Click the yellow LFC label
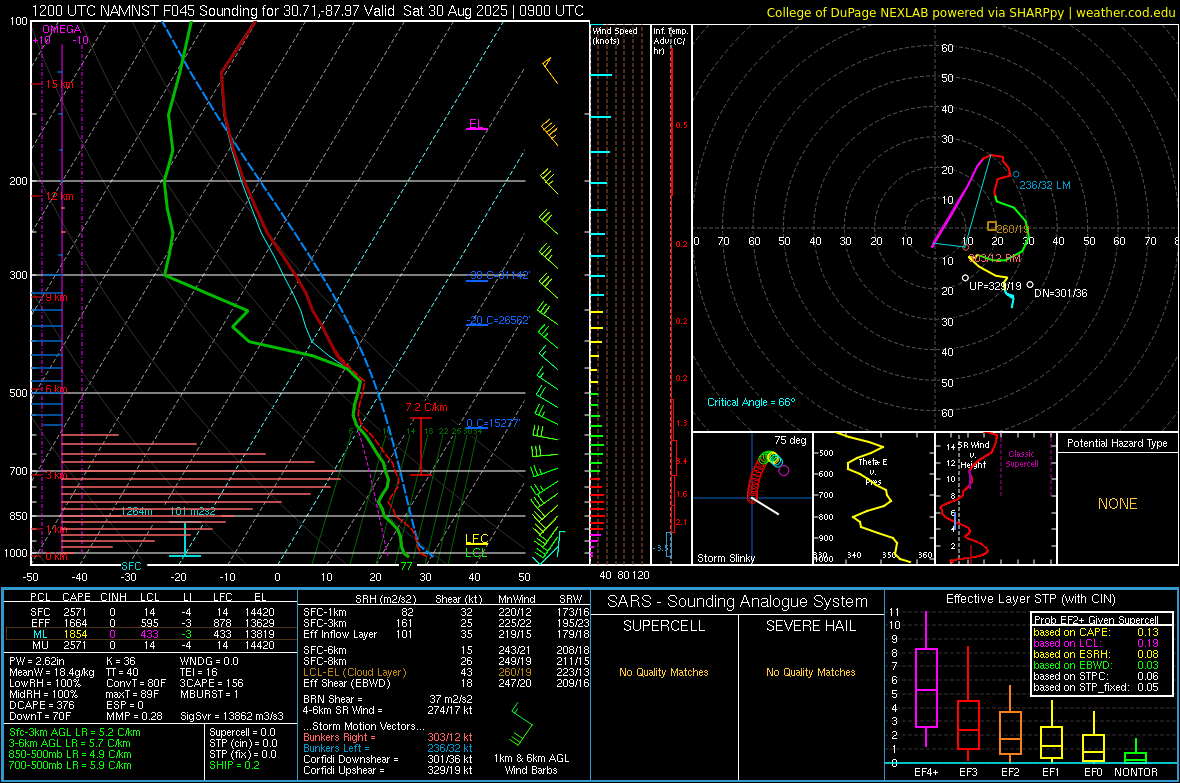 (x=477, y=539)
